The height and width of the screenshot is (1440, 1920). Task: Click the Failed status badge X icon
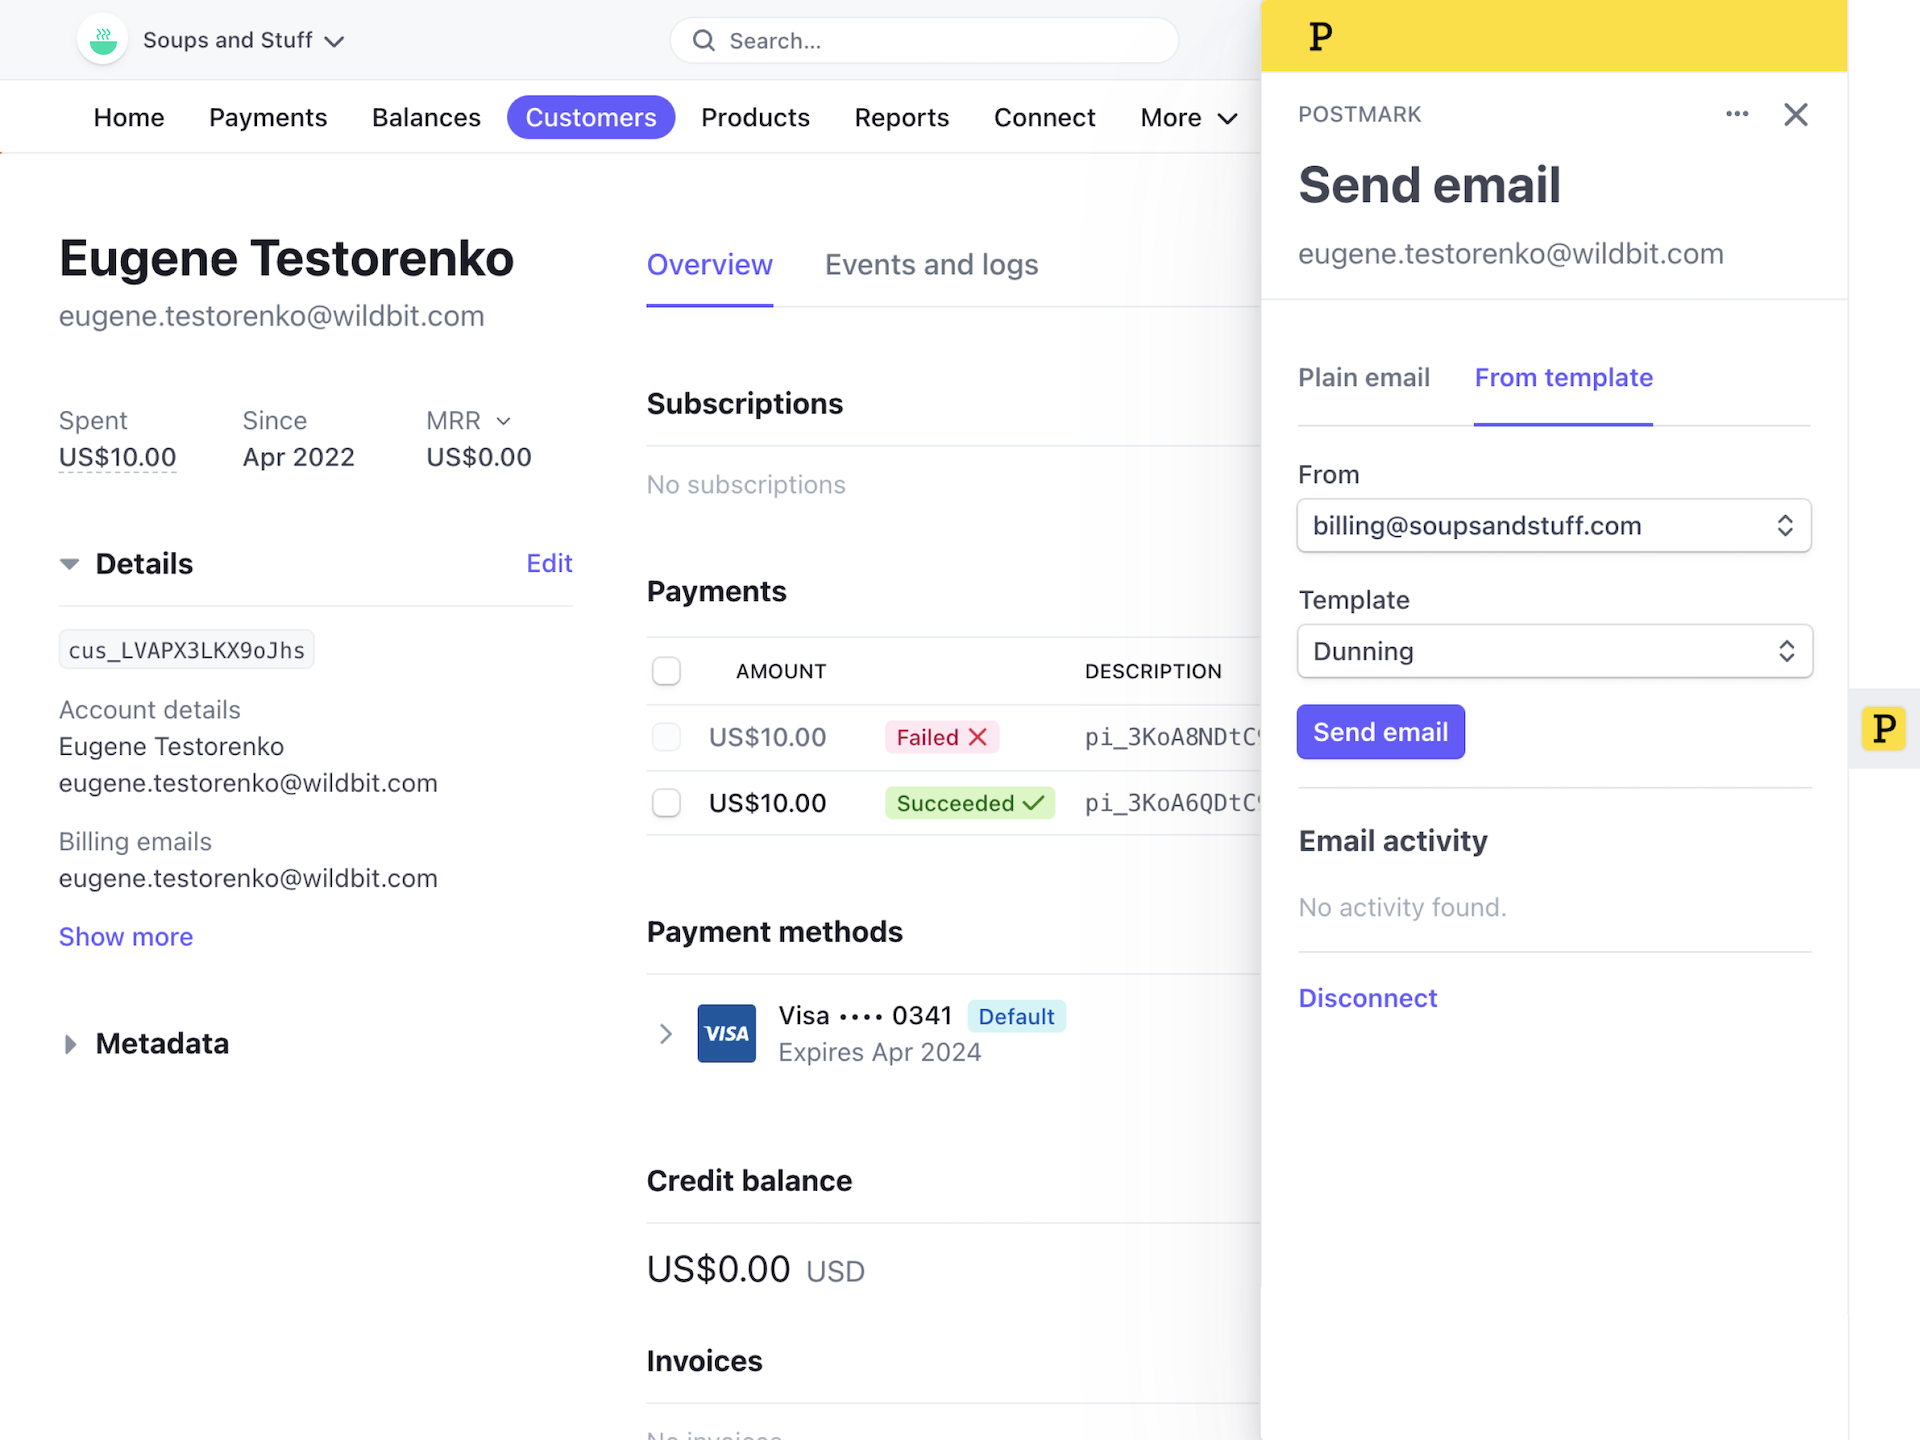[977, 737]
